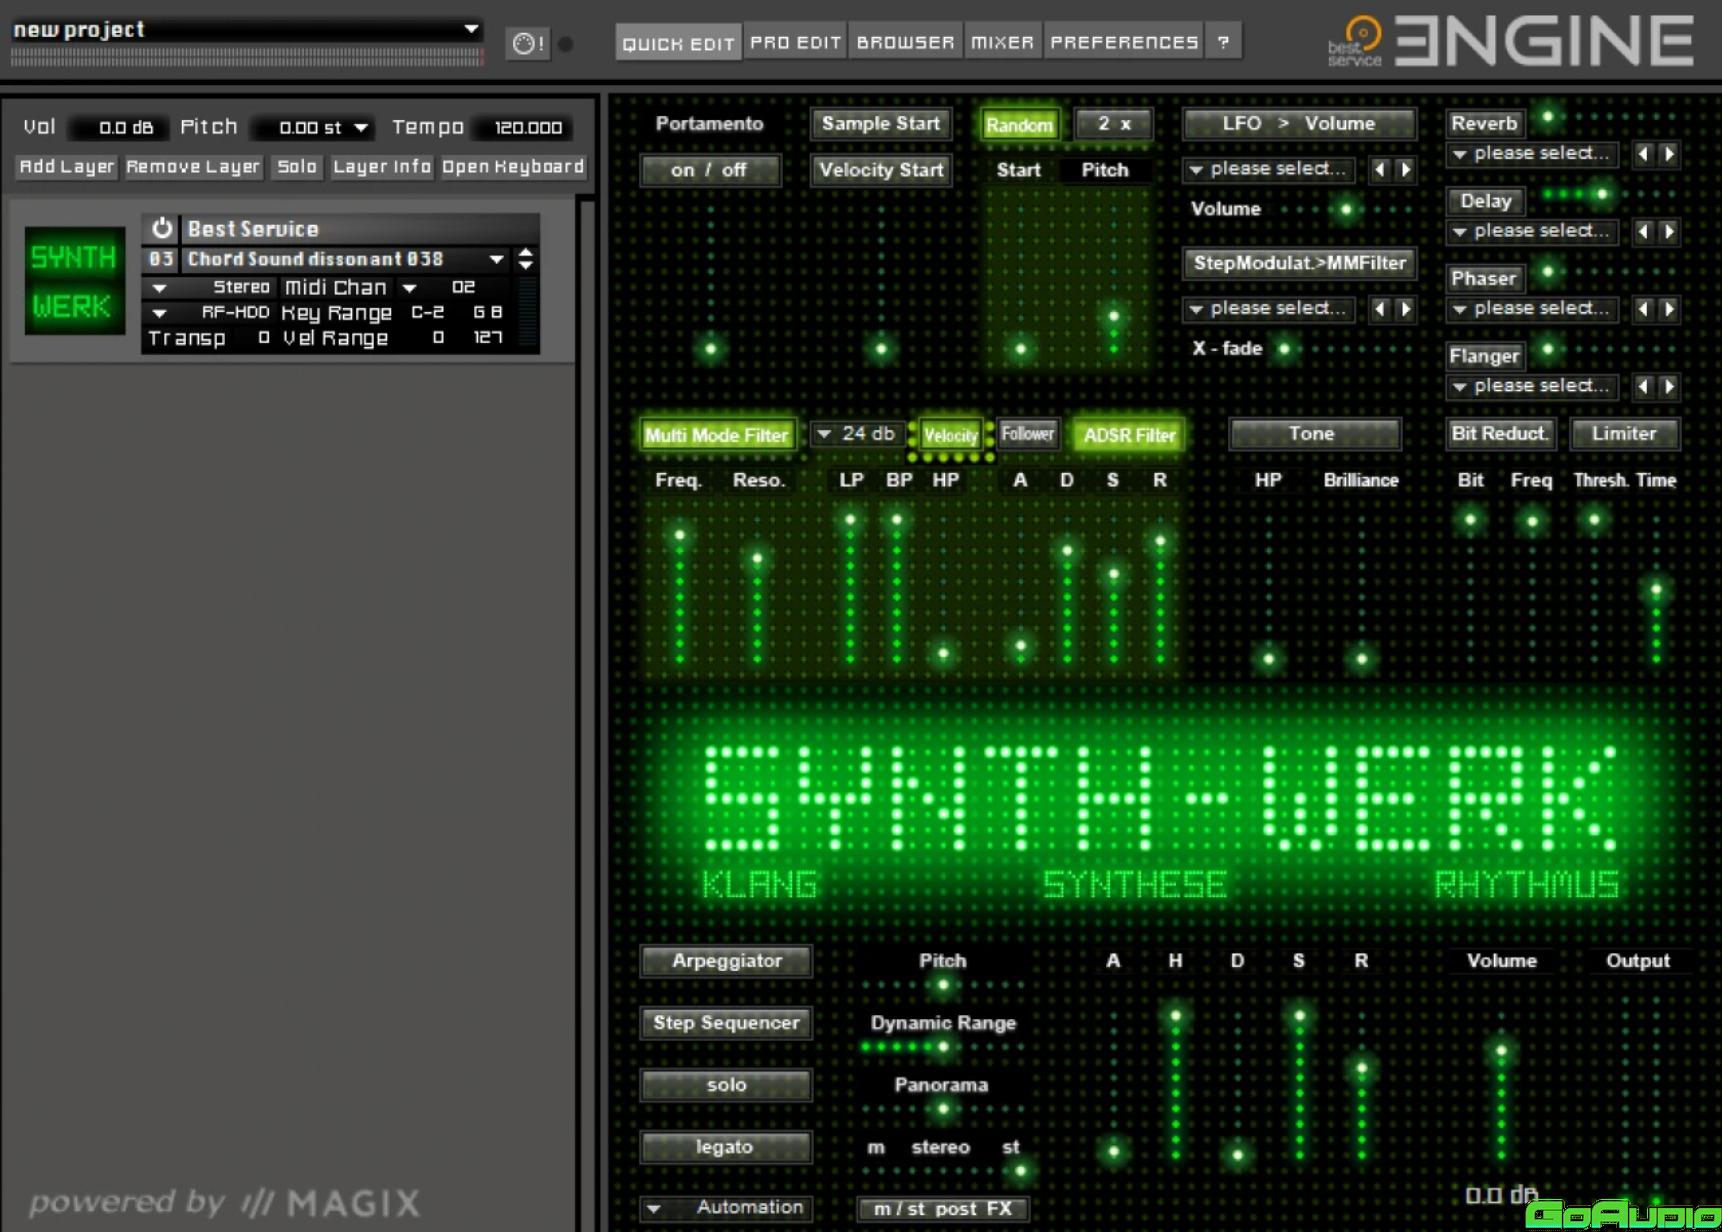This screenshot has width=1722, height=1232.
Task: Open Flanger please select dropdown
Action: 1533,387
